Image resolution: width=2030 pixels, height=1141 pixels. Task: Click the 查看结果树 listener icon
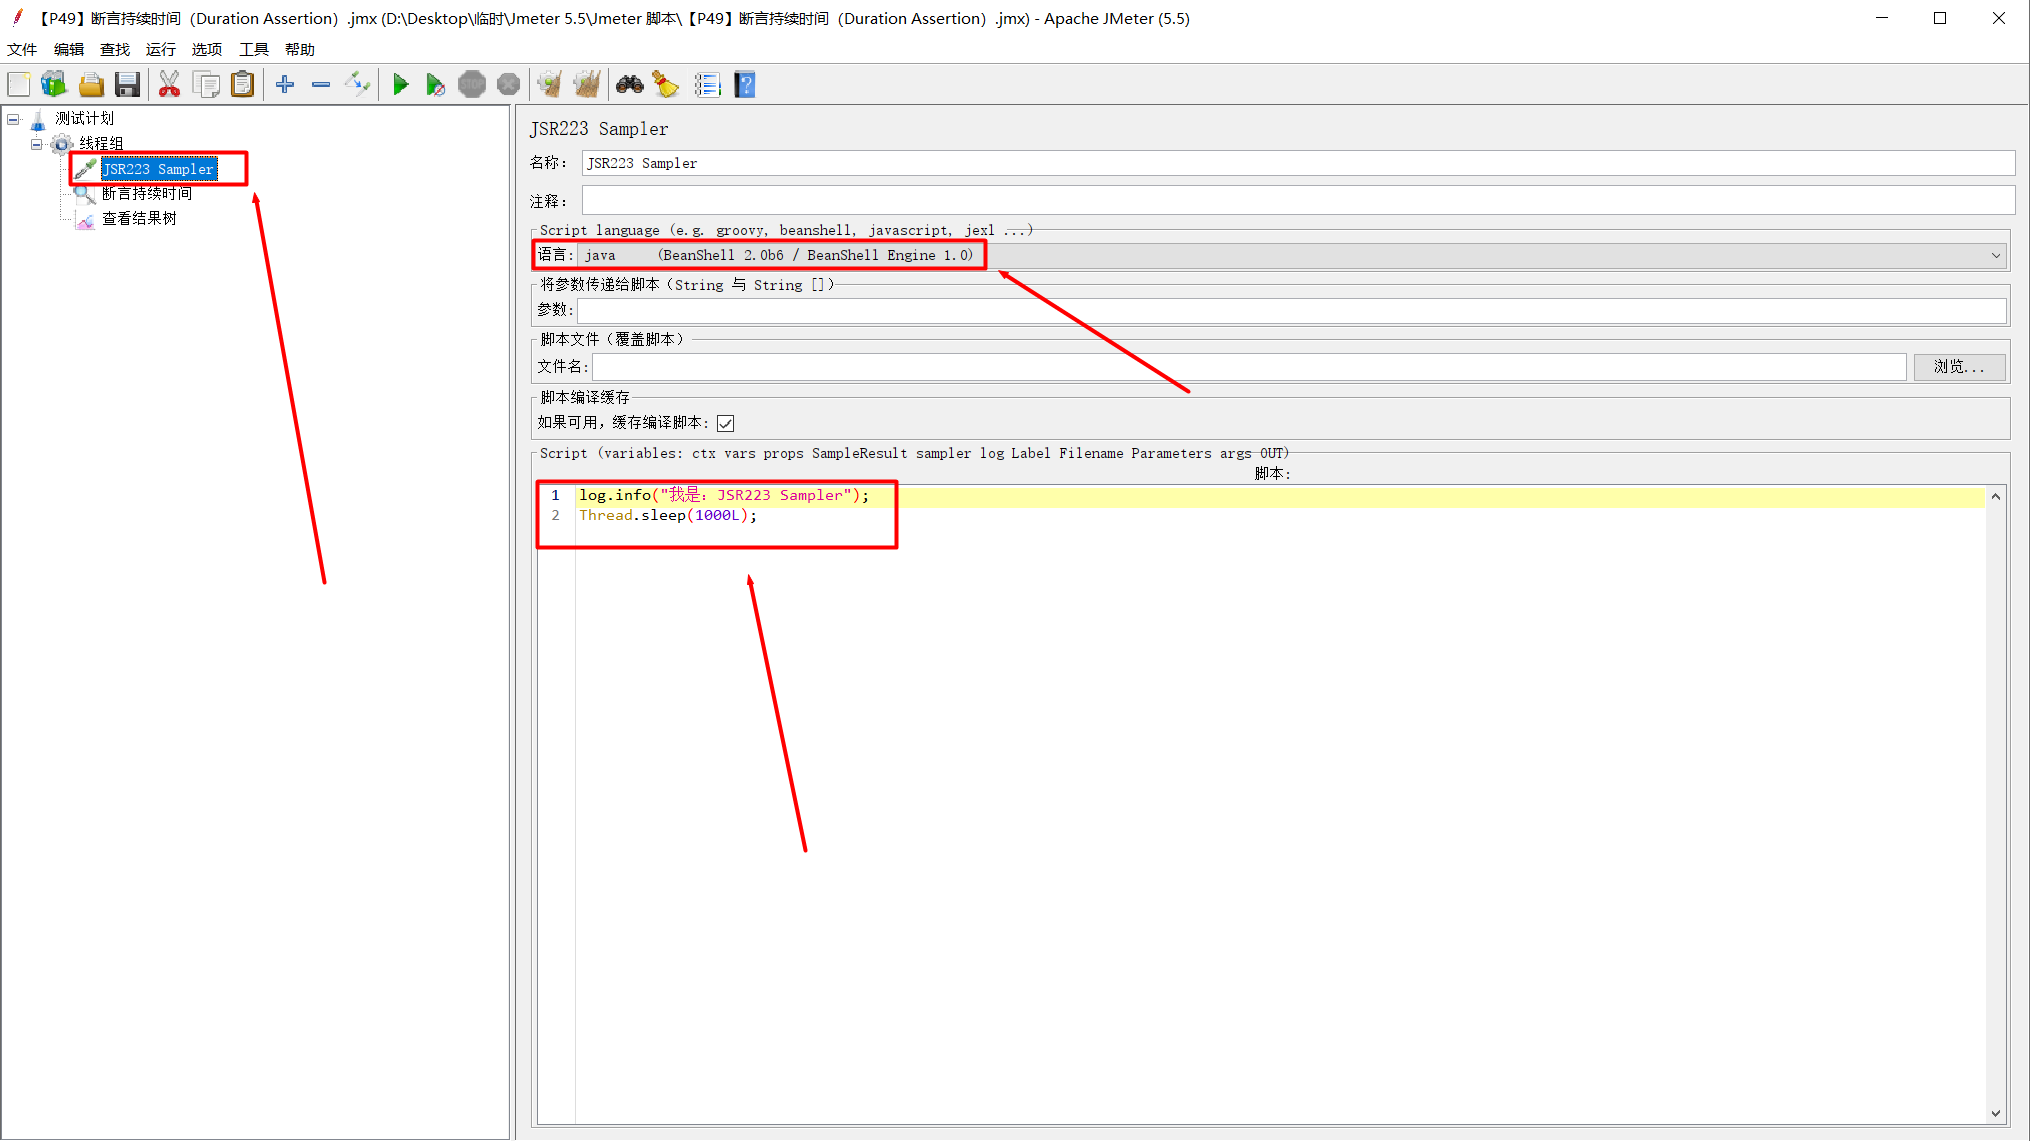pos(86,219)
